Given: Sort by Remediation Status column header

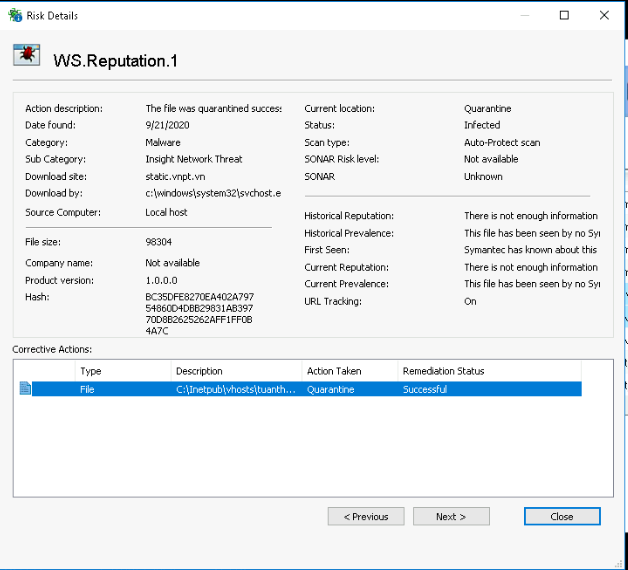Looking at the screenshot, I should pyautogui.click(x=489, y=371).
